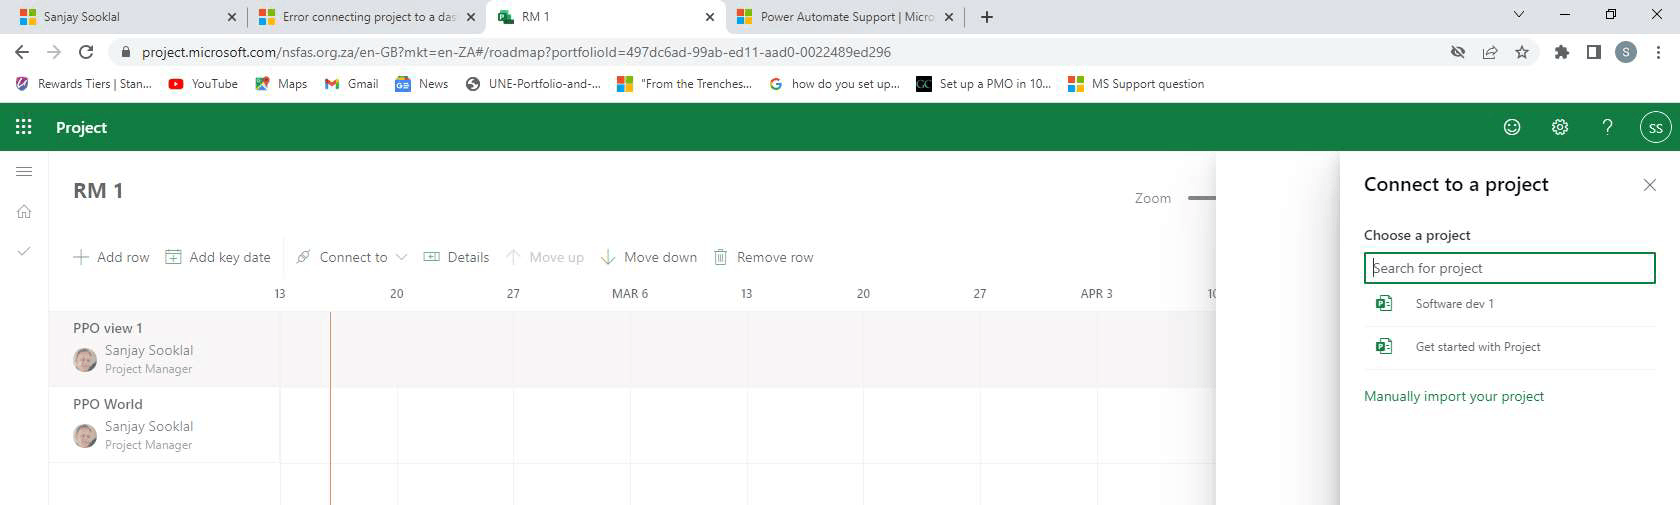Open the UNE-Portfolio-and bookmark
The image size is (1680, 505).
[533, 84]
